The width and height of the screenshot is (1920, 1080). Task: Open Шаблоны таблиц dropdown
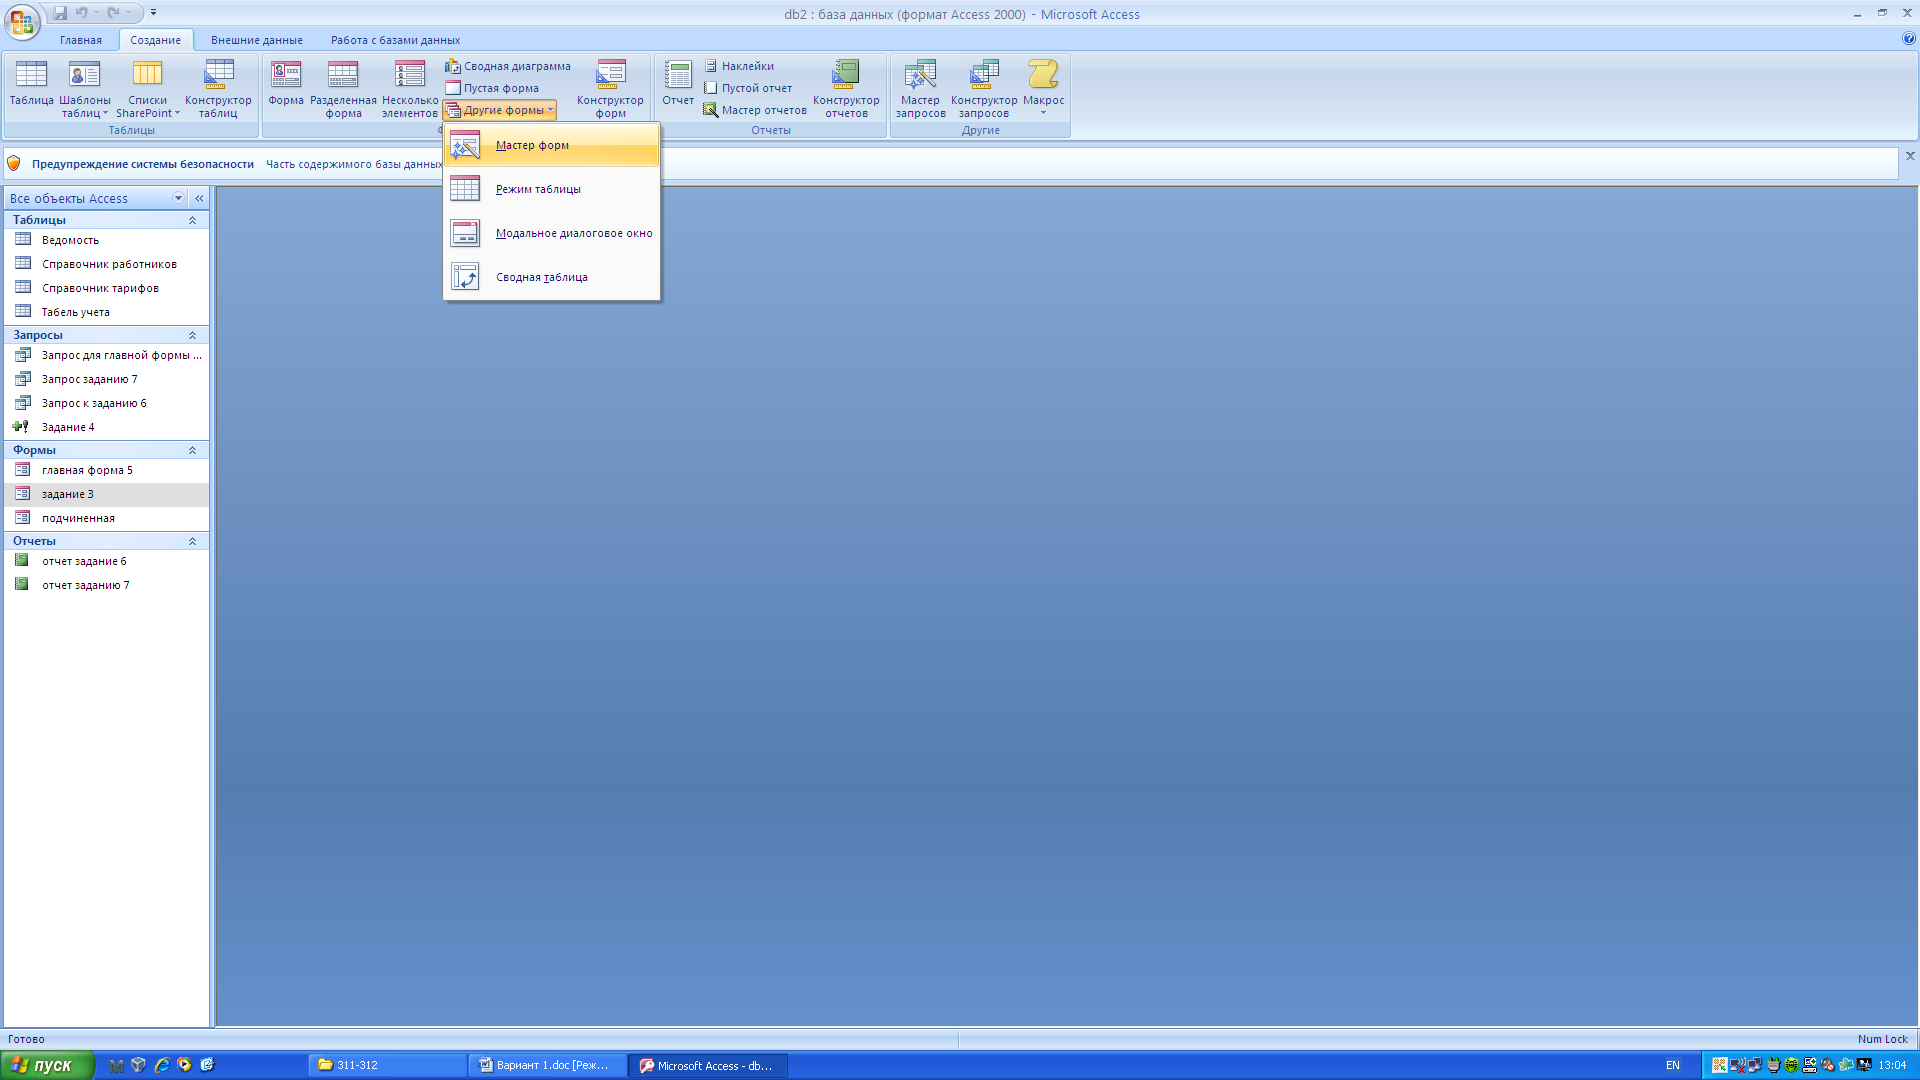85,89
